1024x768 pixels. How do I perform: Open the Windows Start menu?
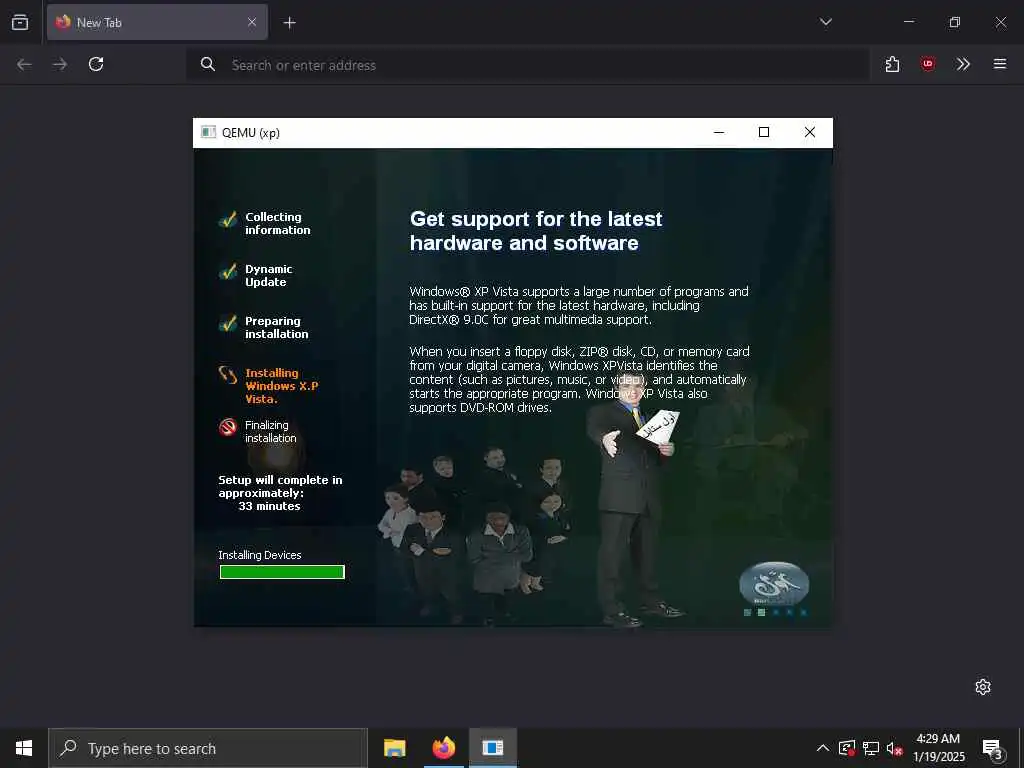pos(24,748)
